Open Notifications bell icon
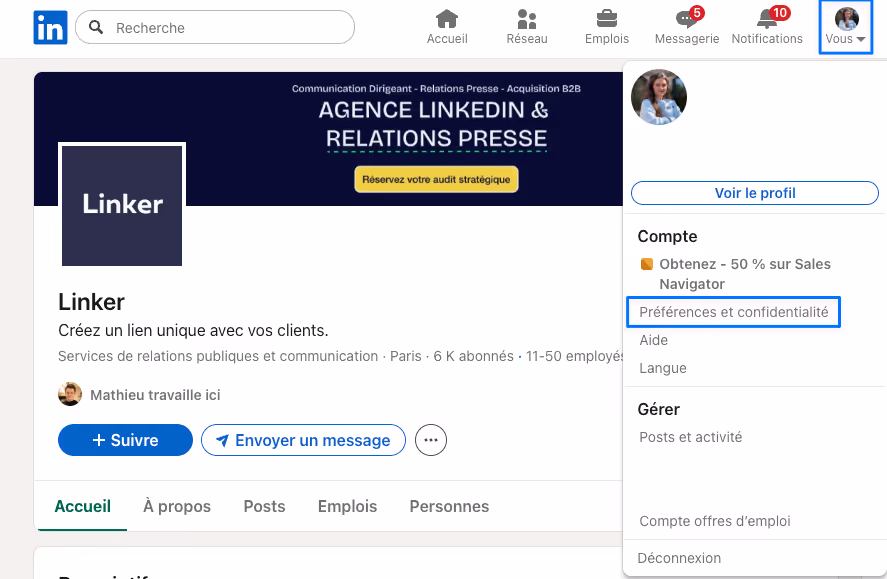This screenshot has height=579, width=887. pyautogui.click(x=767, y=20)
